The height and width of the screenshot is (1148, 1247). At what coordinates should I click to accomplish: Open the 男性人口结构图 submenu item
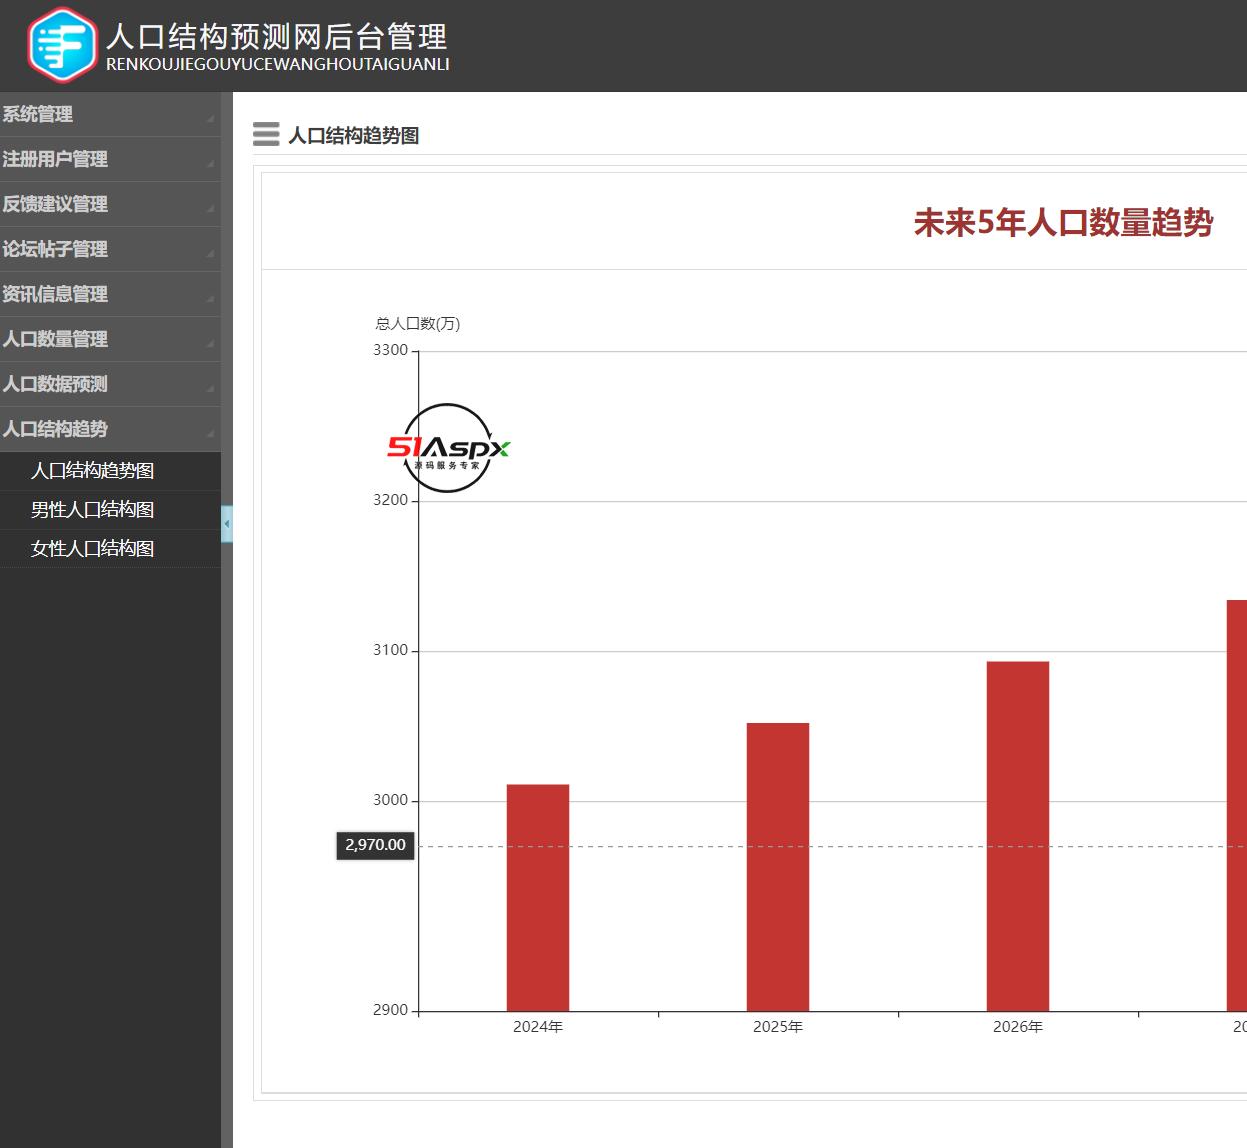110,510
